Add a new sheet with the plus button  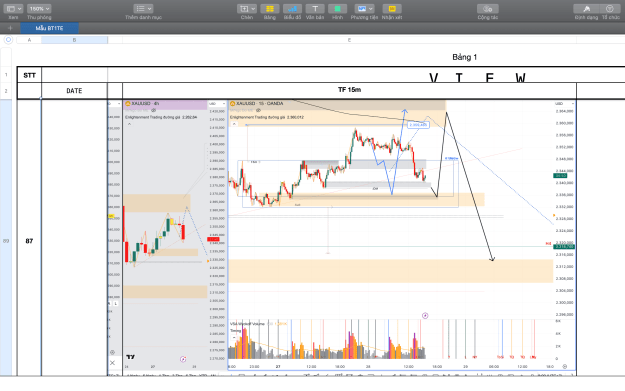10,28
